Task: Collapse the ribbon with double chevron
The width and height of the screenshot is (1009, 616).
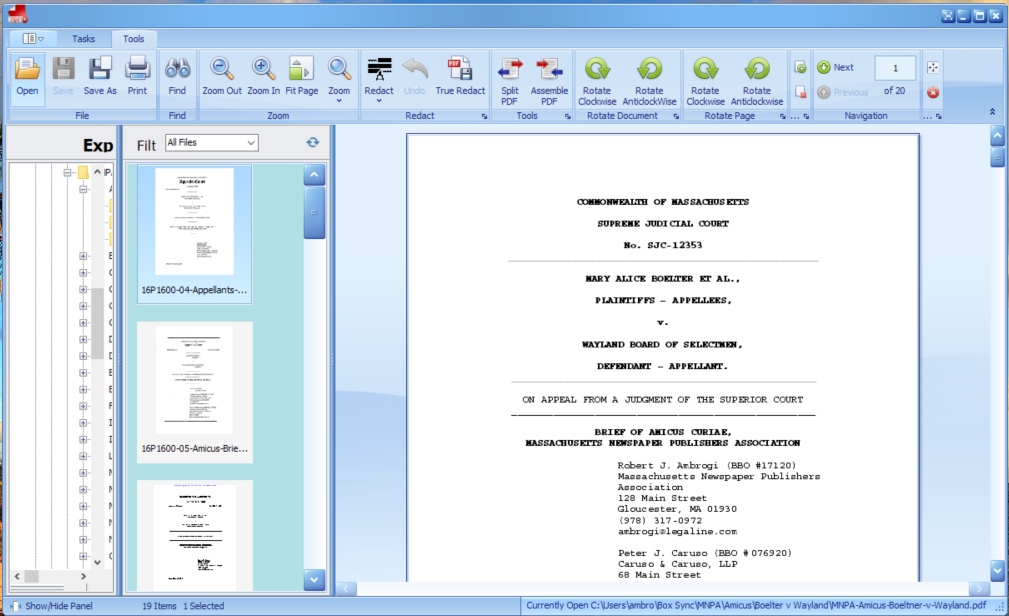Action: [992, 112]
